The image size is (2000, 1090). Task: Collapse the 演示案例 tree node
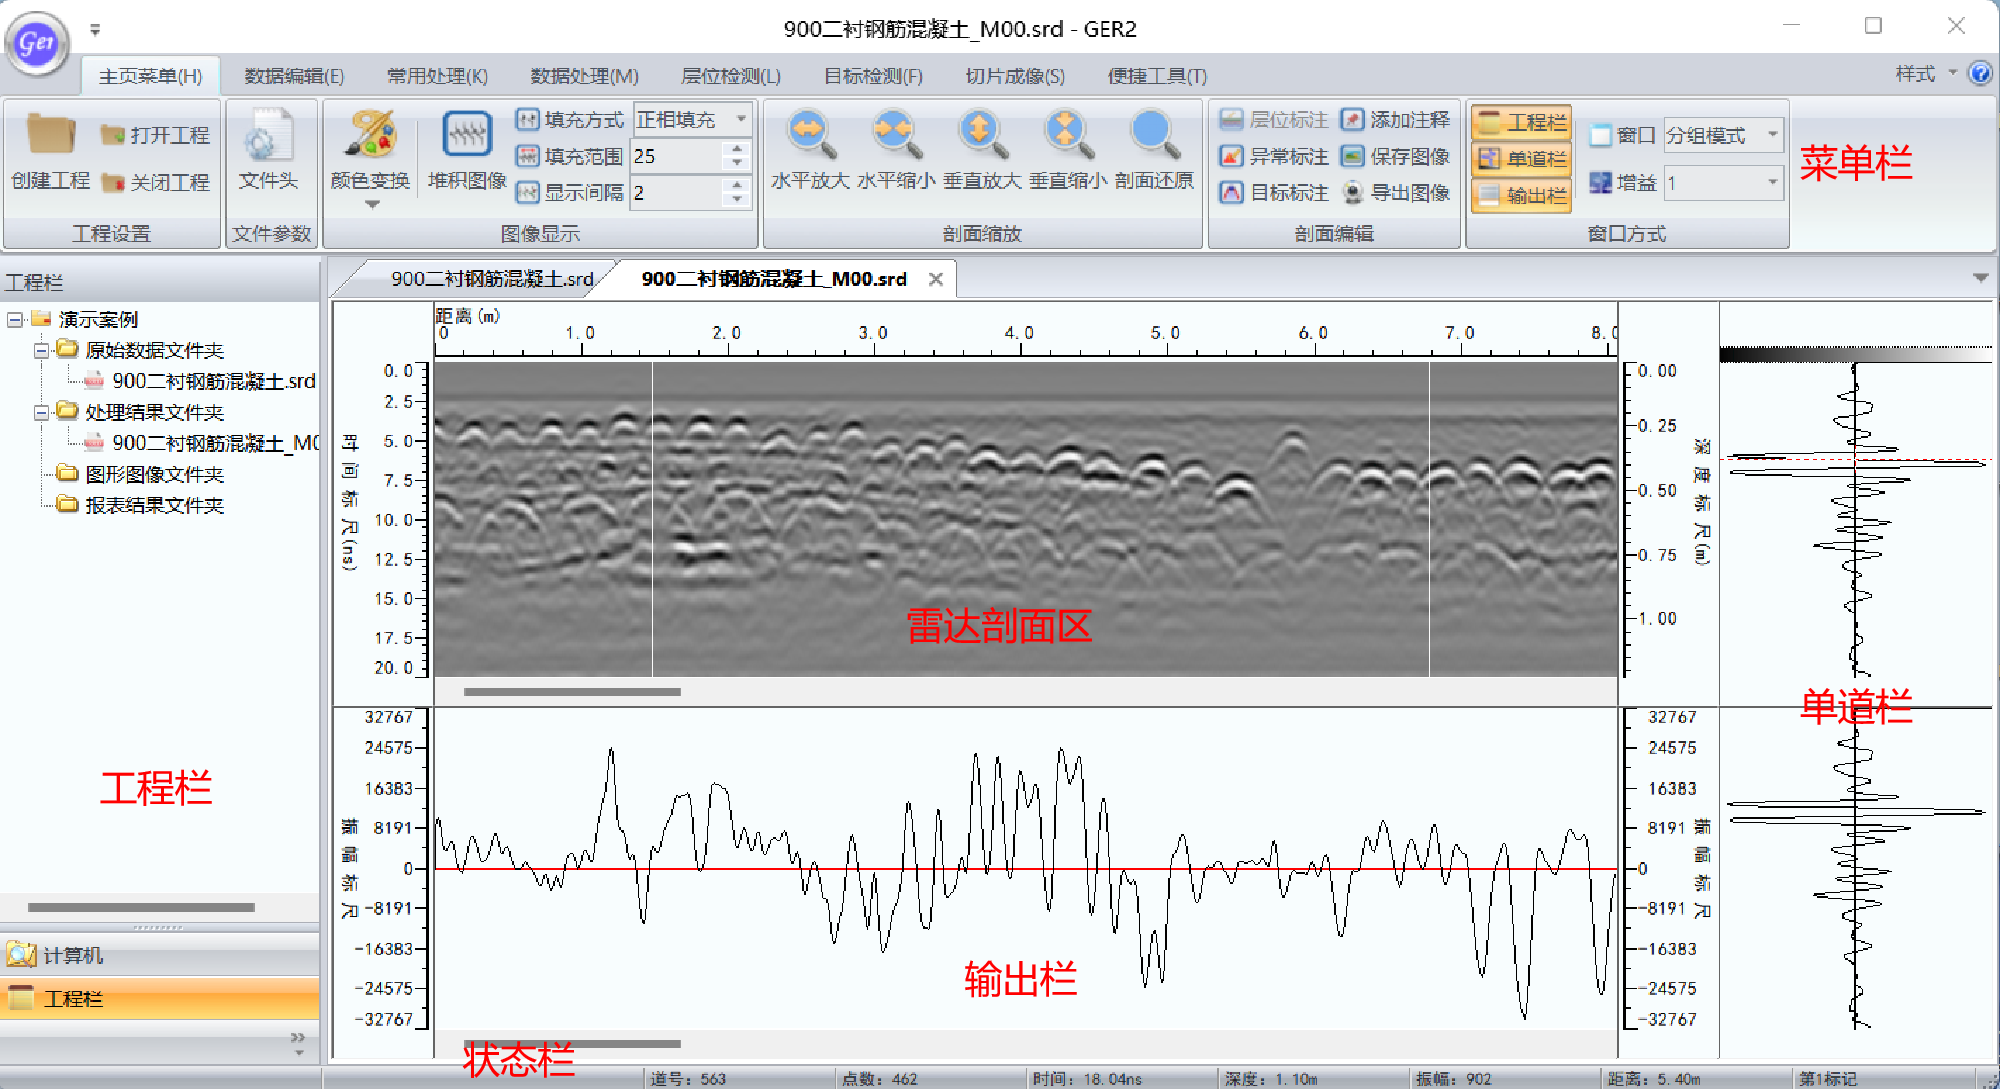[14, 320]
